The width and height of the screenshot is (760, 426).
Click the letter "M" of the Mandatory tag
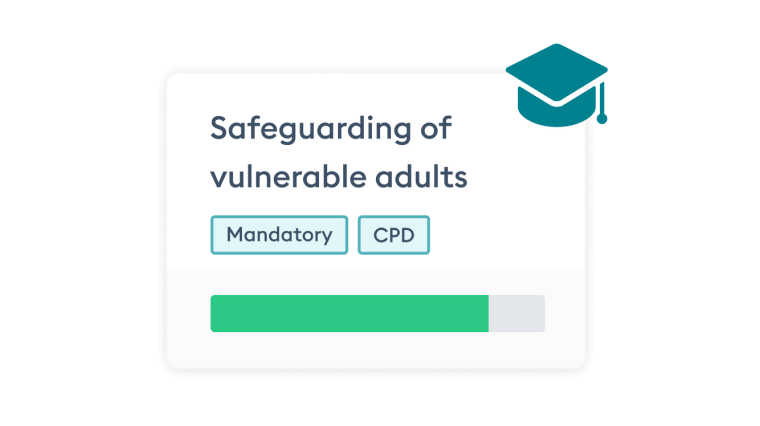tap(234, 235)
